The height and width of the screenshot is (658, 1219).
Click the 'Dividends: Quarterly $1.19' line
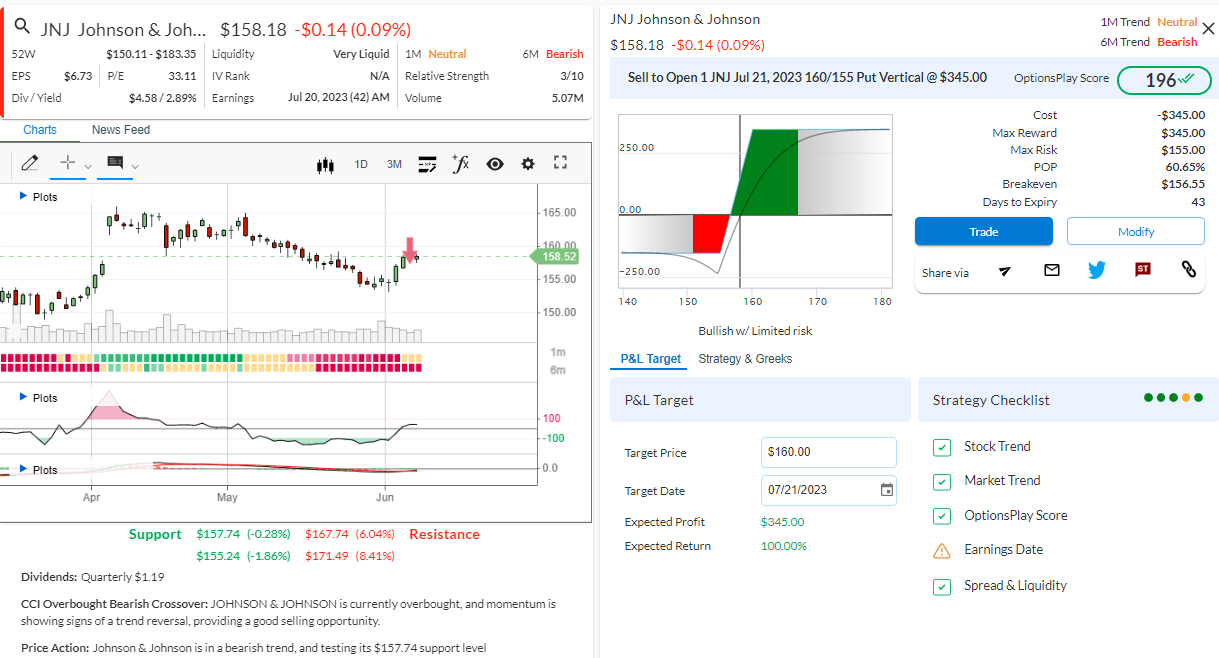pos(93,577)
